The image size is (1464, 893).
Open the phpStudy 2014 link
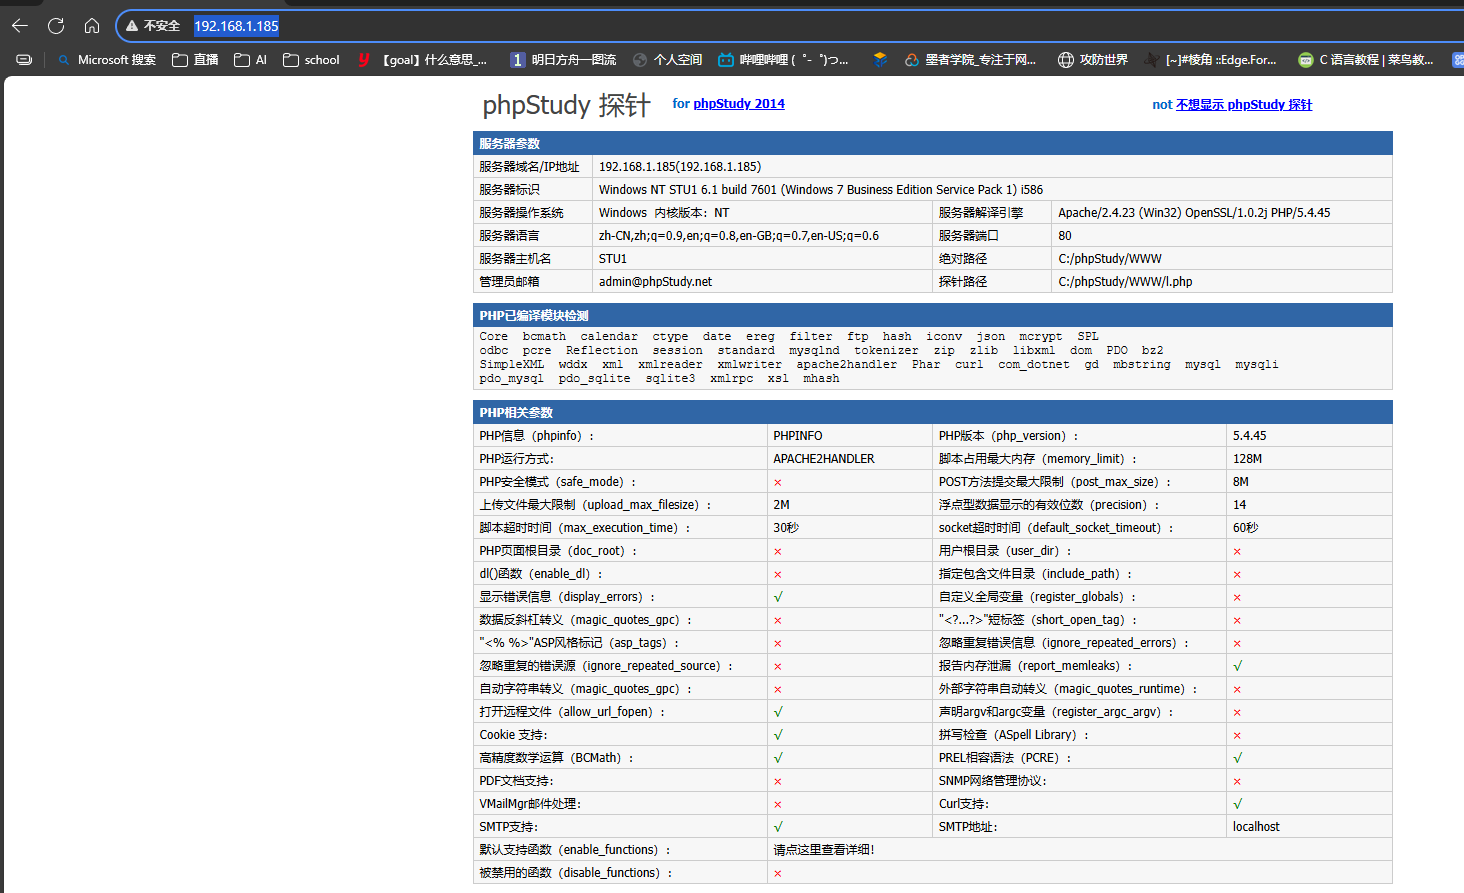739,104
